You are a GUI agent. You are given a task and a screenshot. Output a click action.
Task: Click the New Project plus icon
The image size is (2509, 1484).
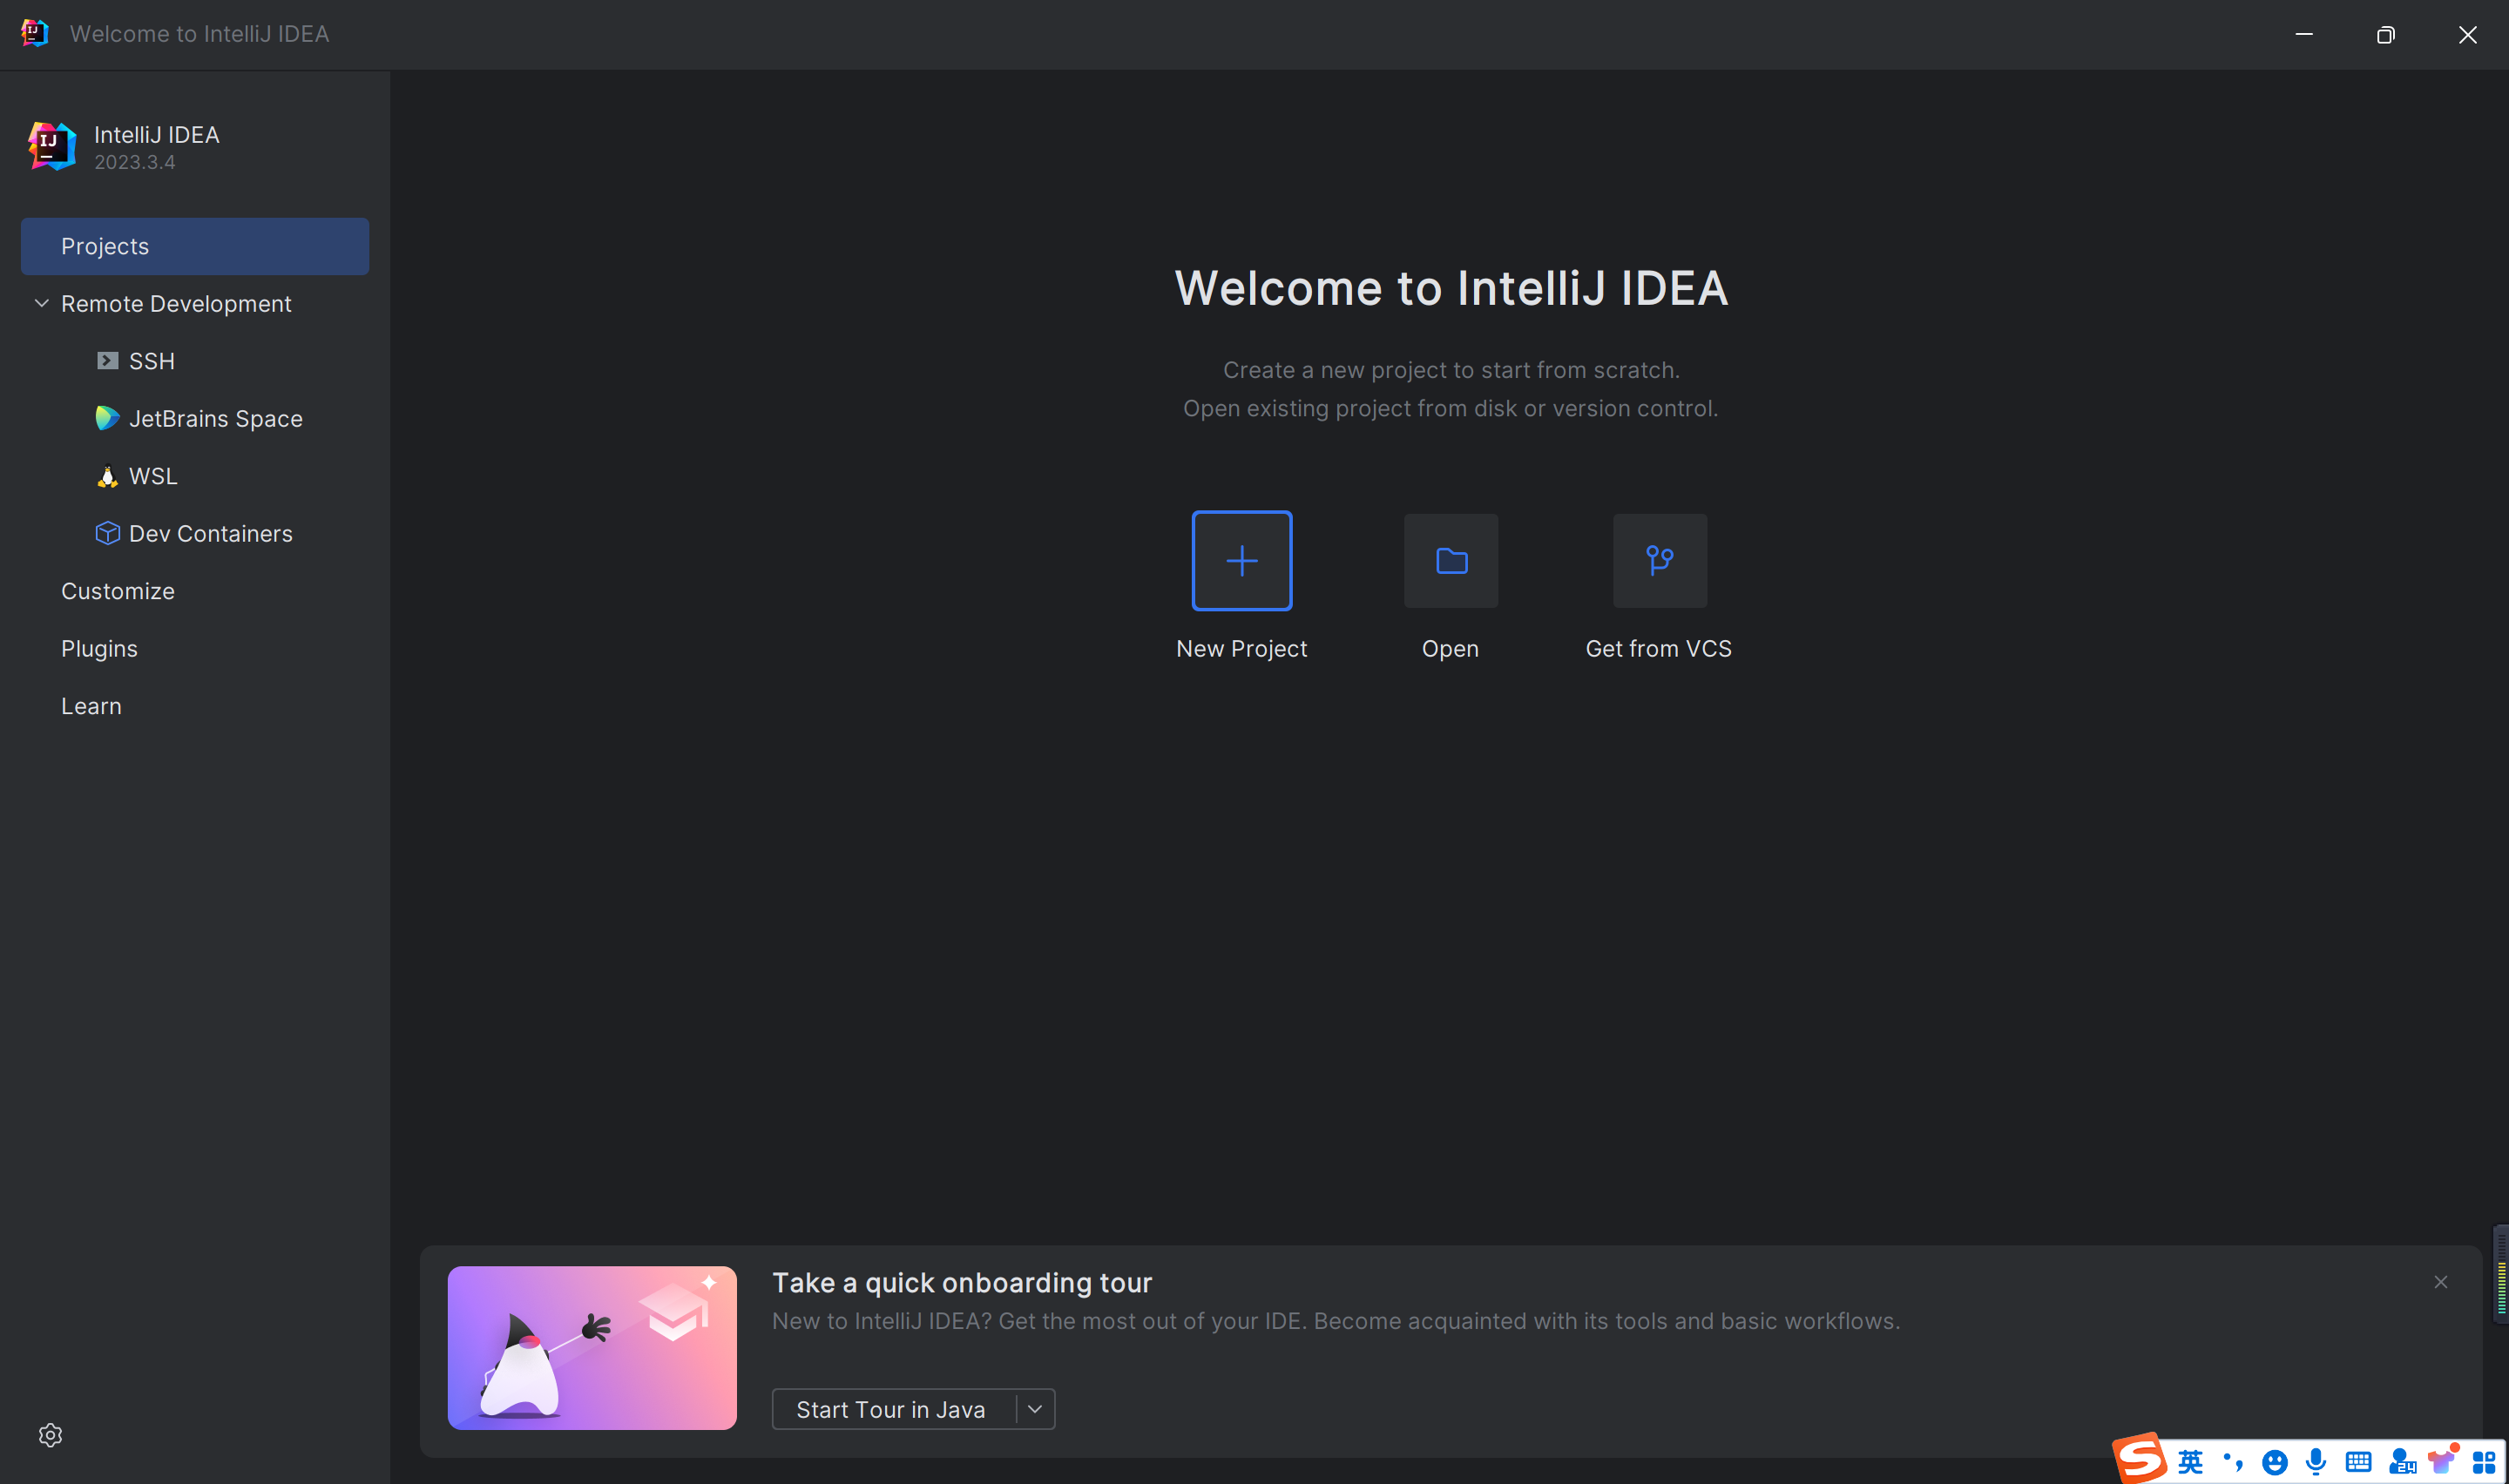[1241, 561]
